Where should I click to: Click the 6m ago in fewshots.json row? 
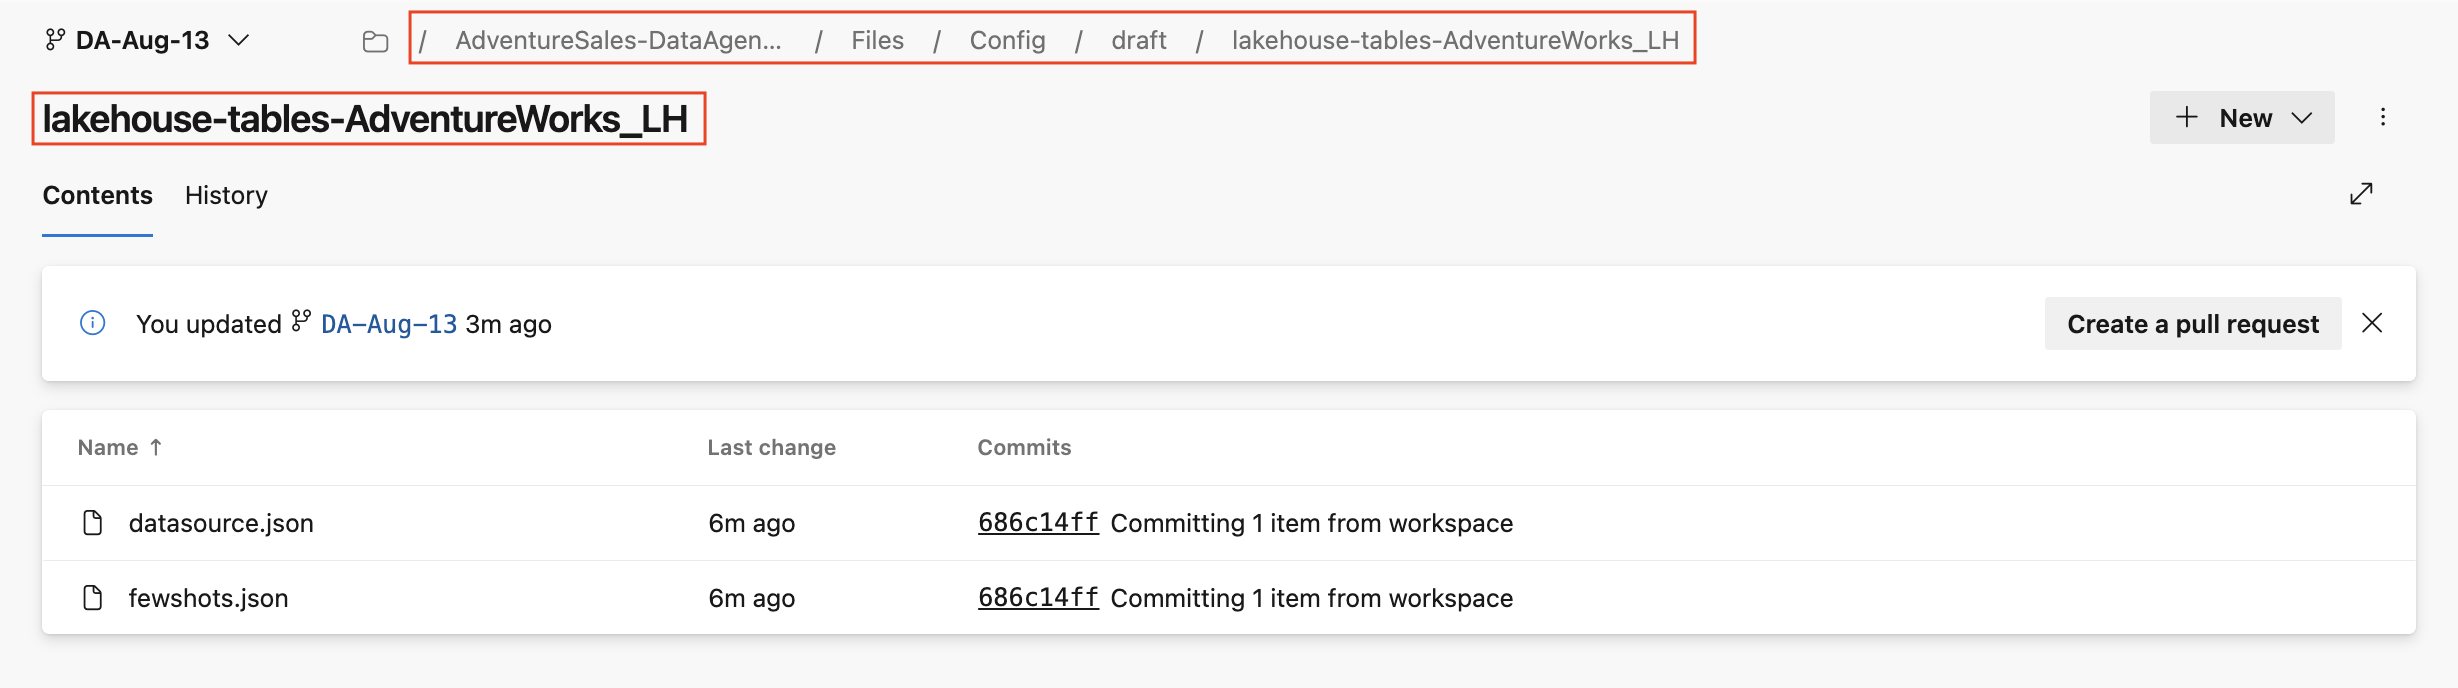[752, 598]
